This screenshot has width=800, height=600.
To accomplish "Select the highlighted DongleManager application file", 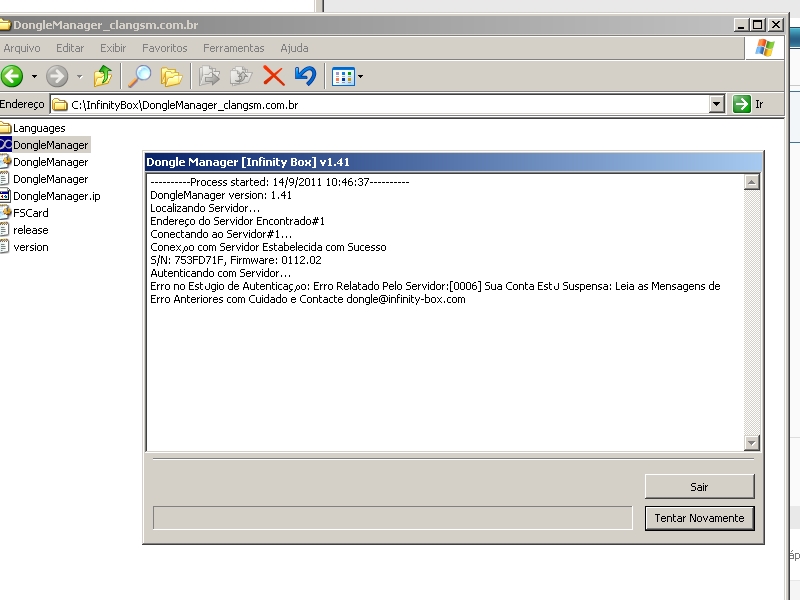I will pyautogui.click(x=45, y=145).
